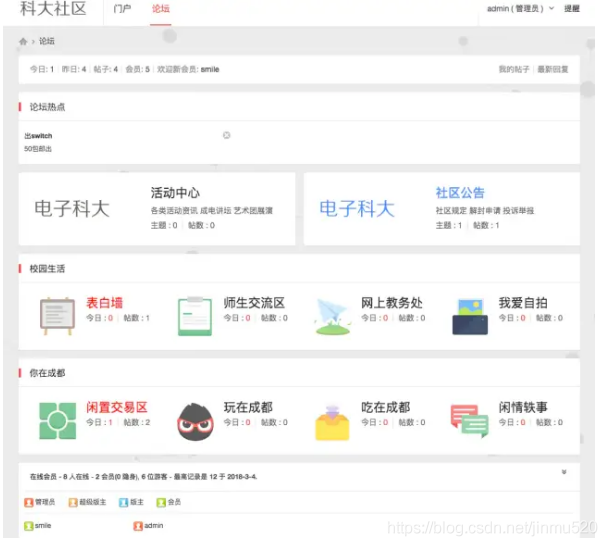Click the gray 电子科大 logo of 活动中心
The image size is (607, 546).
72,209
